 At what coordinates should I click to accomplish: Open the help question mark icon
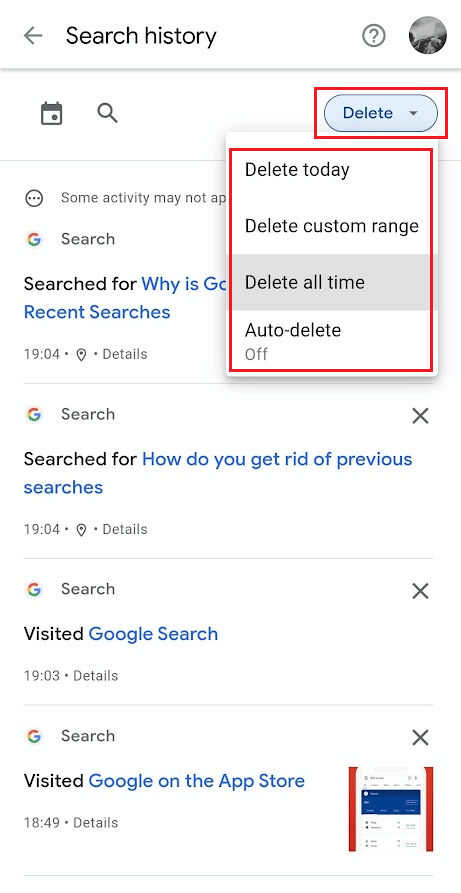click(x=374, y=36)
